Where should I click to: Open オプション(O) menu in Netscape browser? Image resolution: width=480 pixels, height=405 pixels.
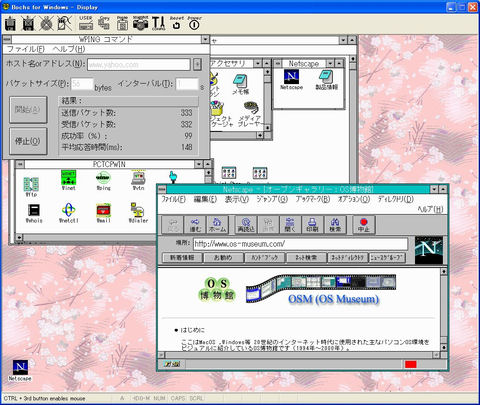click(354, 199)
